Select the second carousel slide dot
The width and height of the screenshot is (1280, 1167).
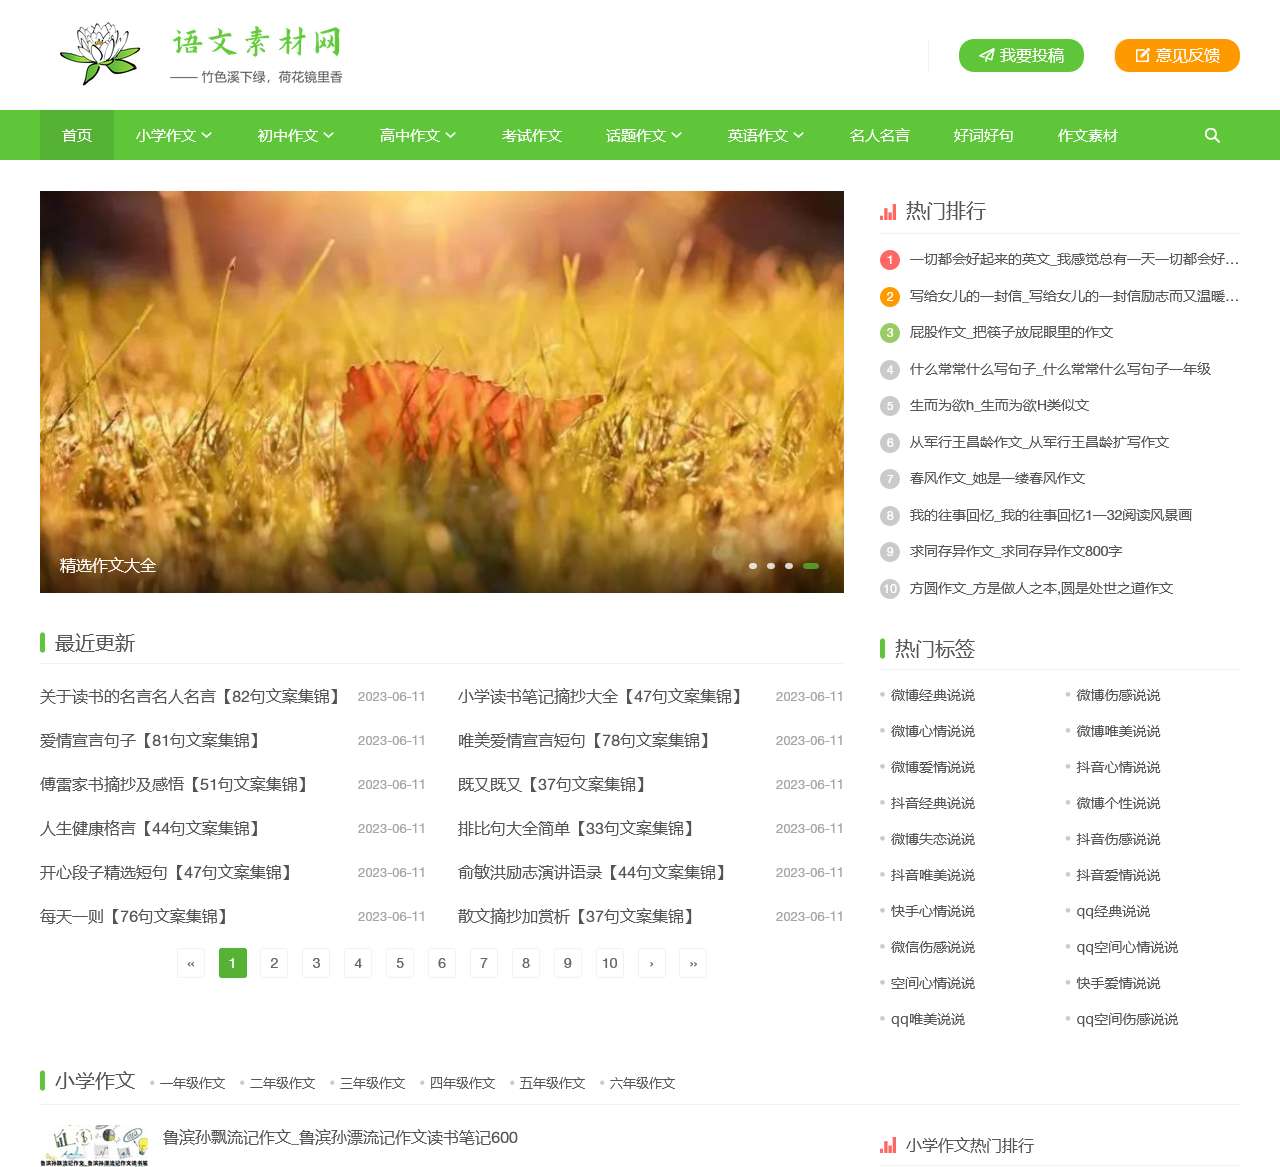(771, 566)
